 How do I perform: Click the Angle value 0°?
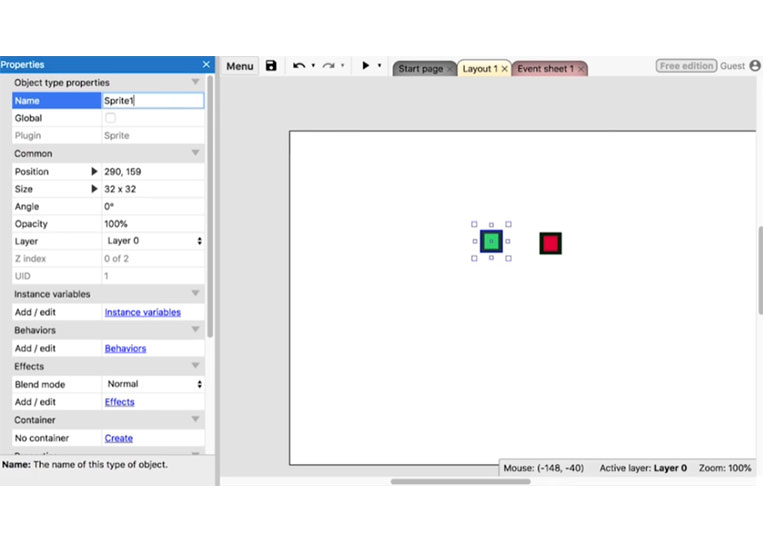[x=109, y=206]
